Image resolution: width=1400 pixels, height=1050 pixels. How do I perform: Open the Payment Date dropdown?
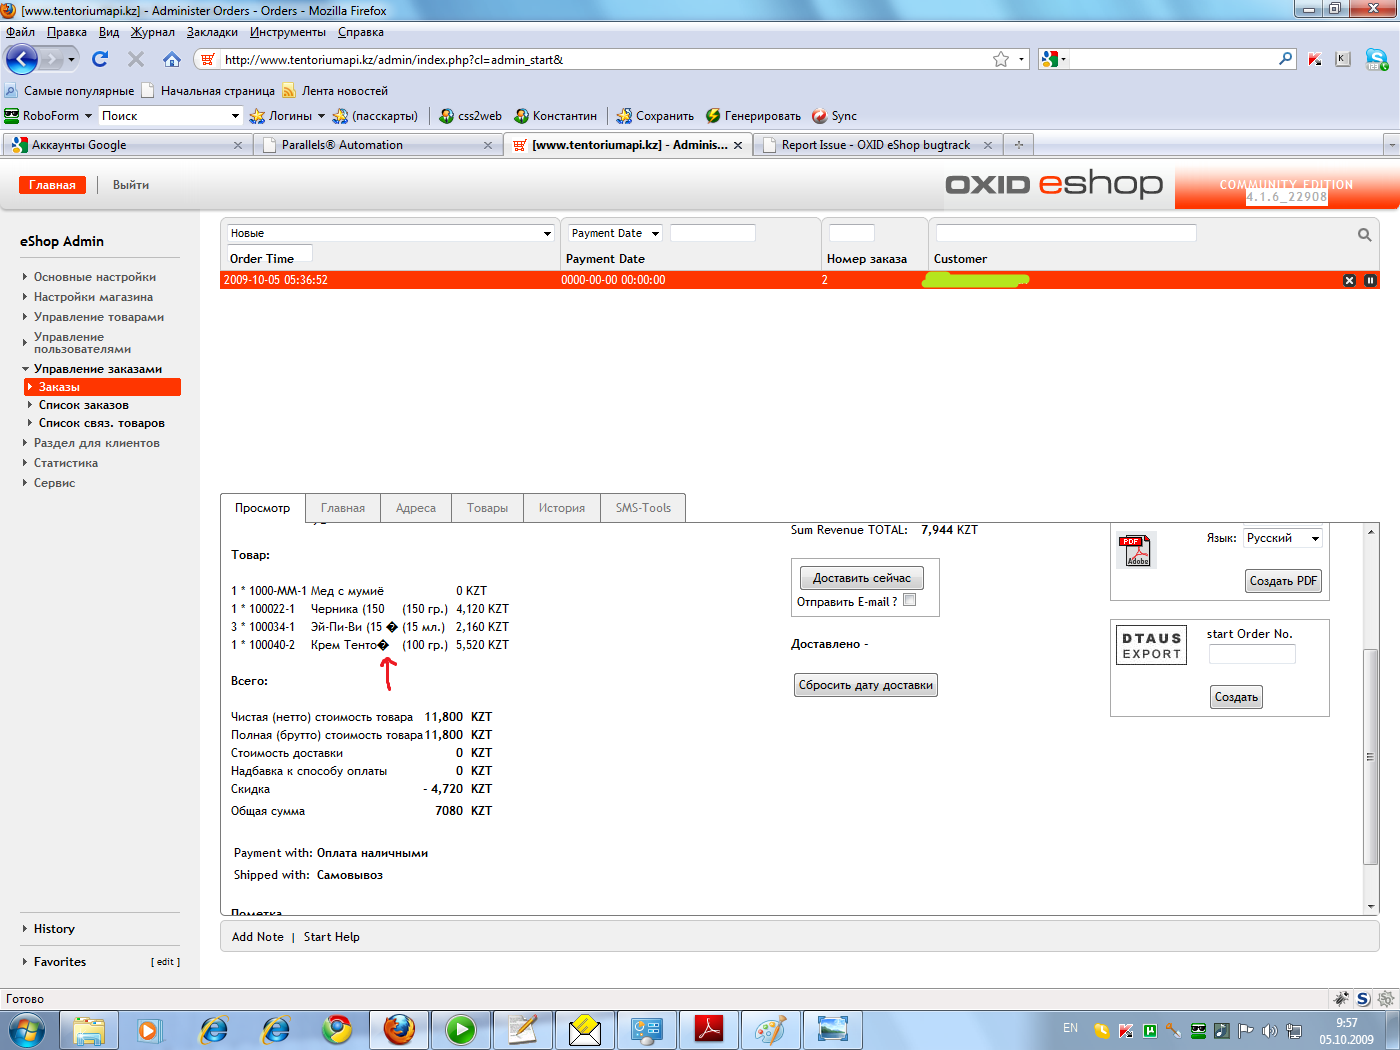click(x=615, y=233)
